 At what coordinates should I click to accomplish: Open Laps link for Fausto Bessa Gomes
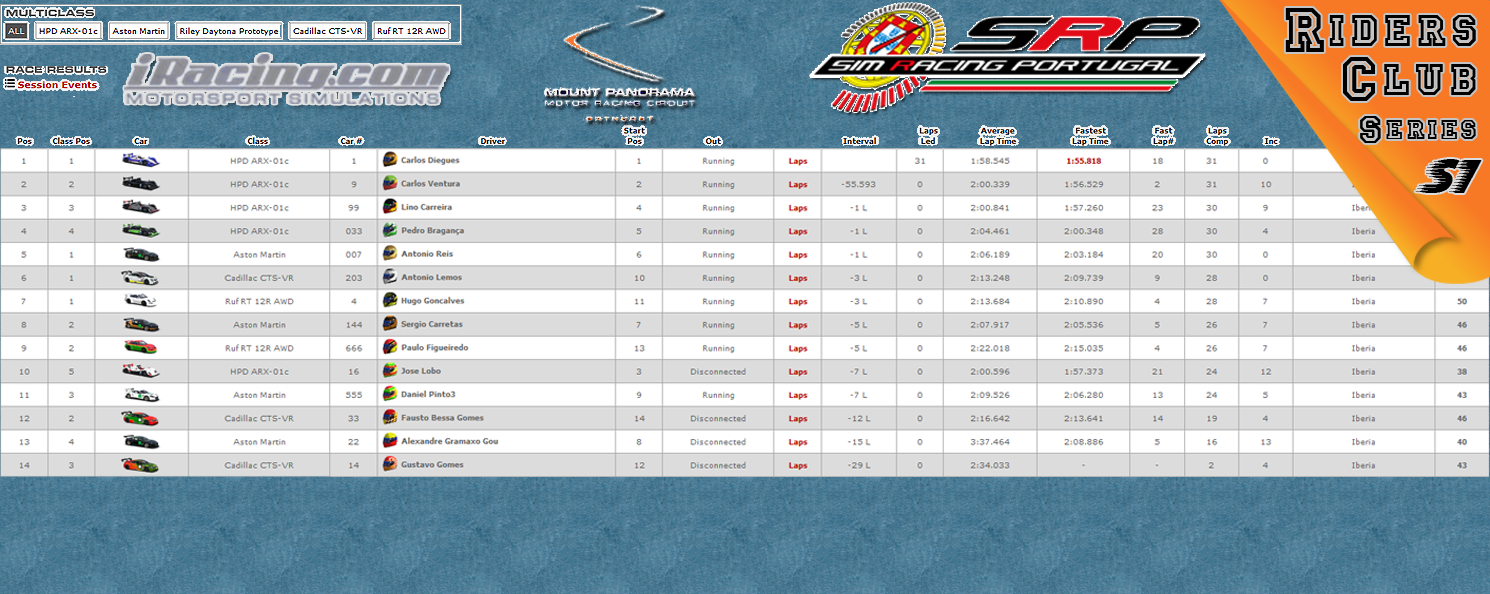tap(797, 419)
